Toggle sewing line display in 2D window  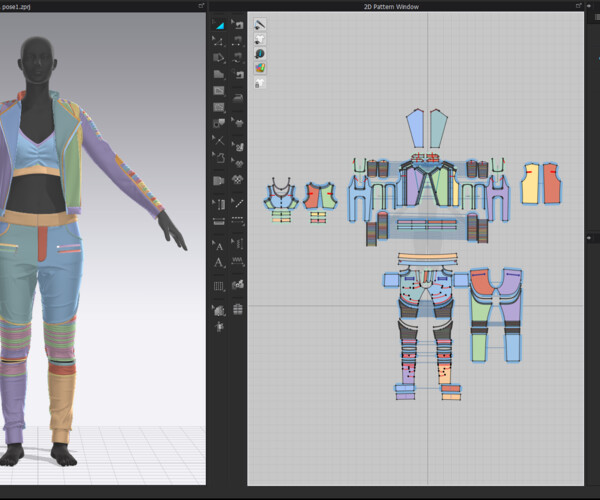point(259,24)
